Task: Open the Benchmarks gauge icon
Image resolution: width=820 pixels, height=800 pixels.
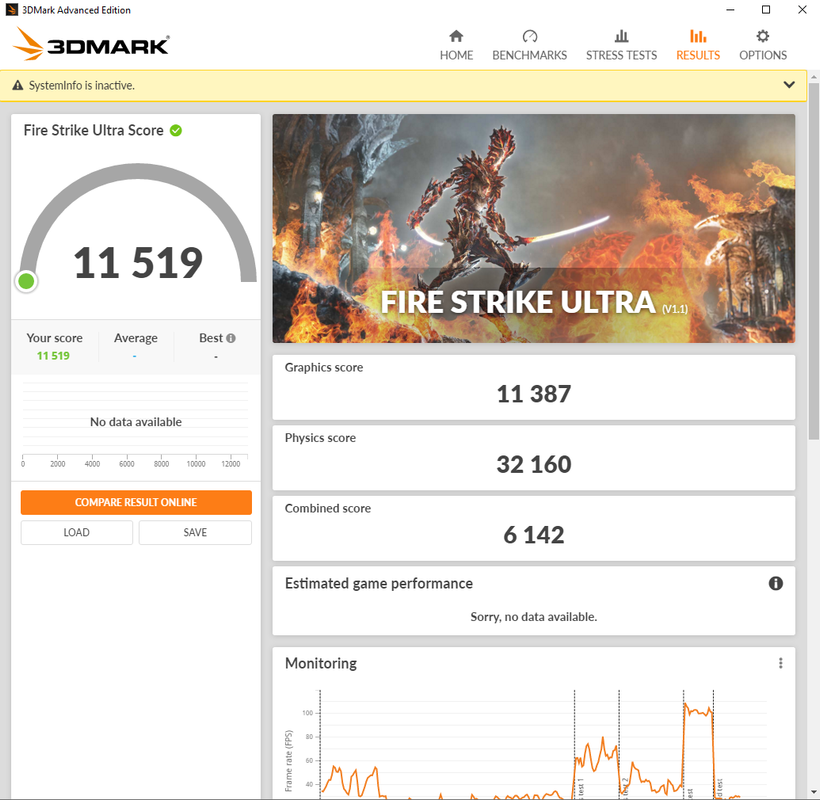Action: tap(529, 36)
